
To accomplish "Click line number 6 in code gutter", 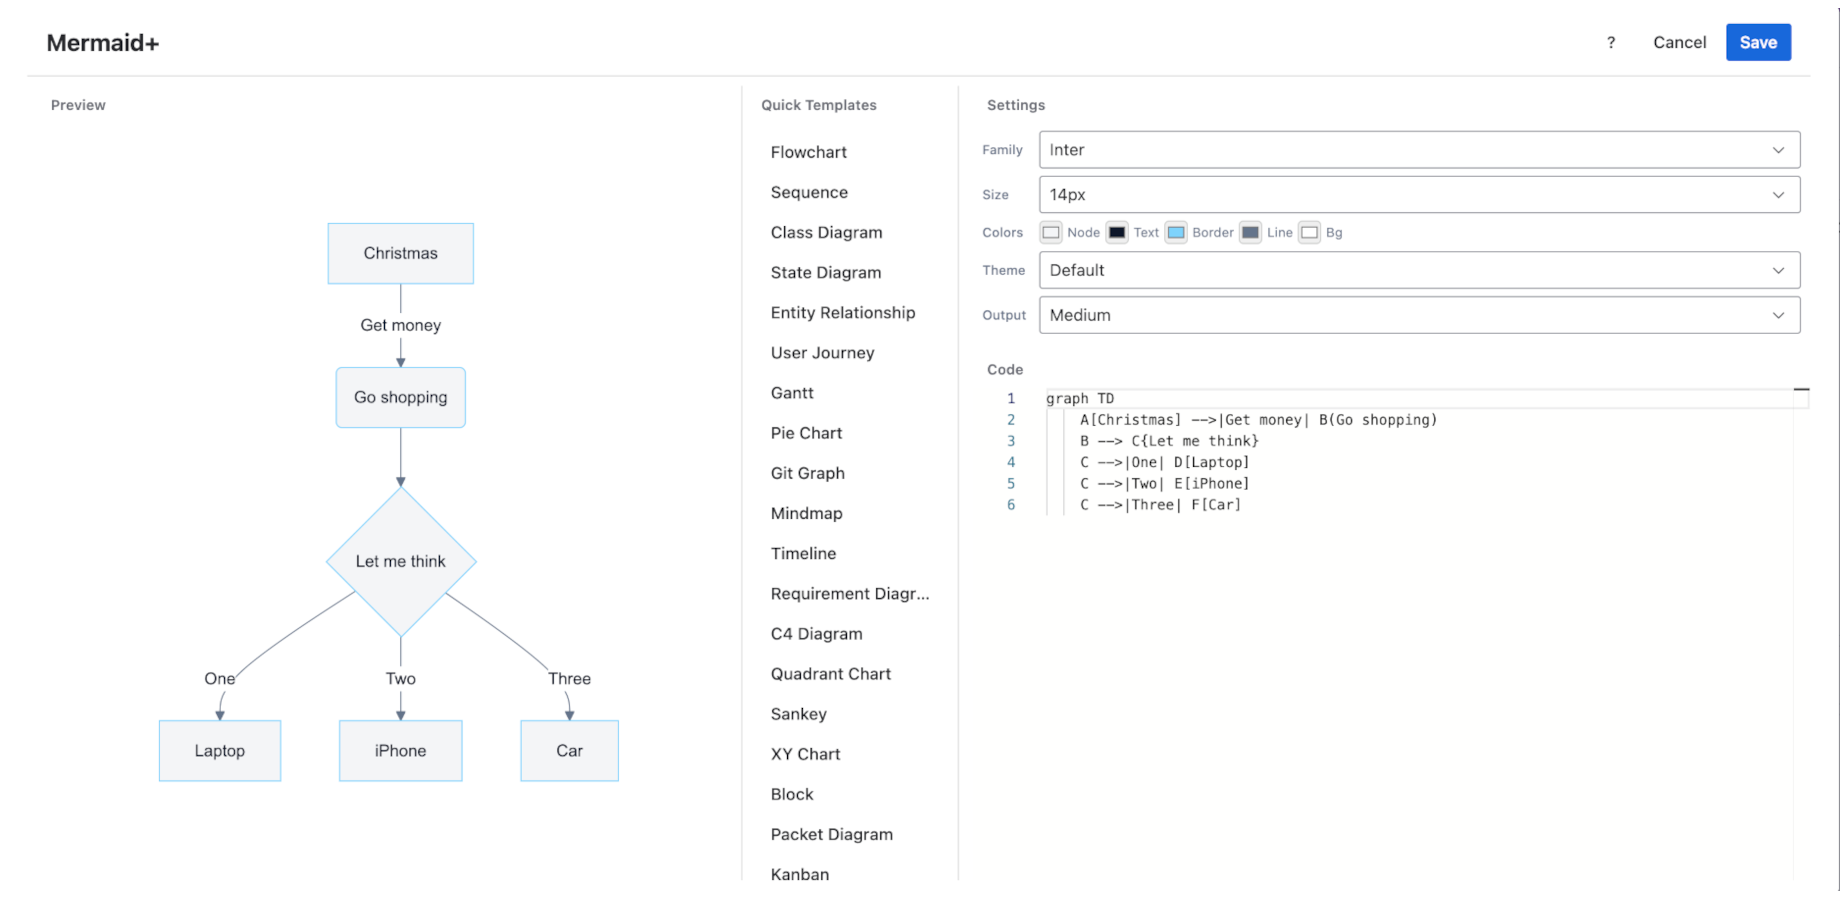I will pos(1011,505).
